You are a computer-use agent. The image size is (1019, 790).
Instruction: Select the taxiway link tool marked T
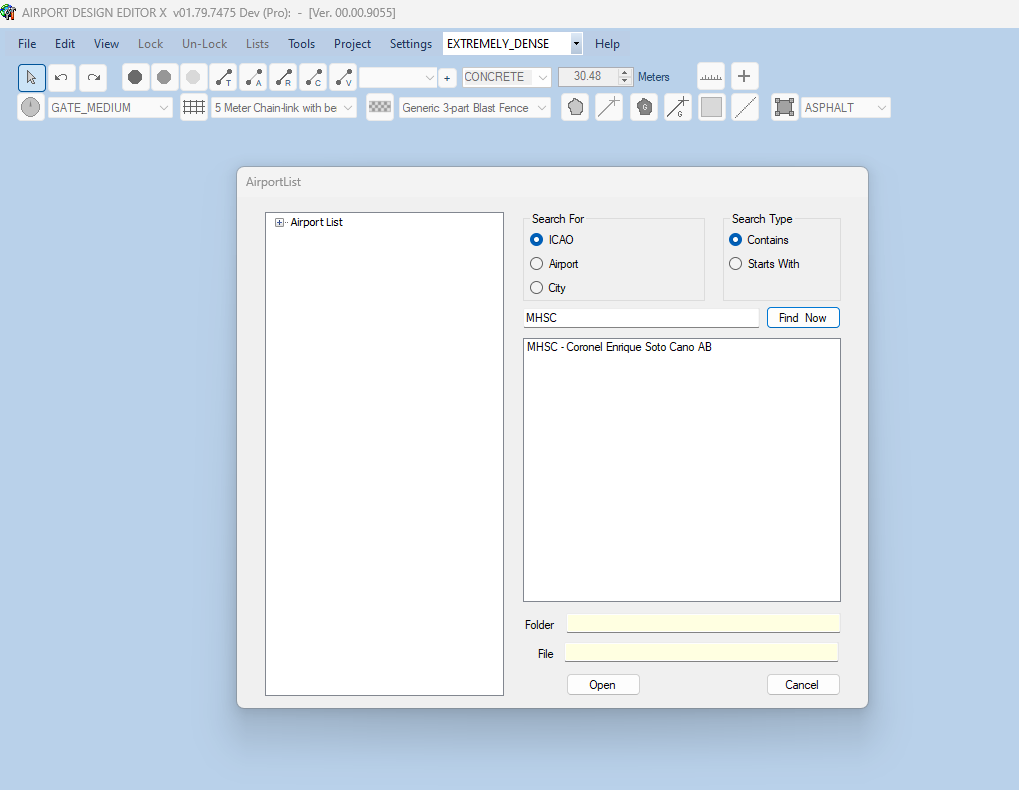224,77
